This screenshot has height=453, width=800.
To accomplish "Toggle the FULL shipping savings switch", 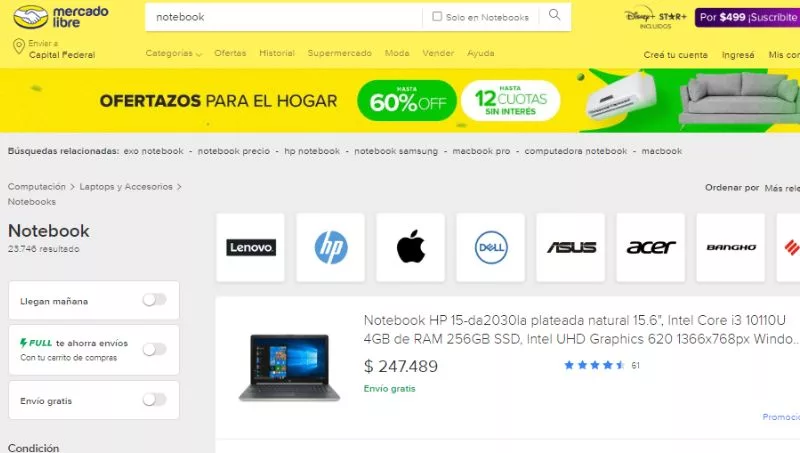I will pos(155,349).
